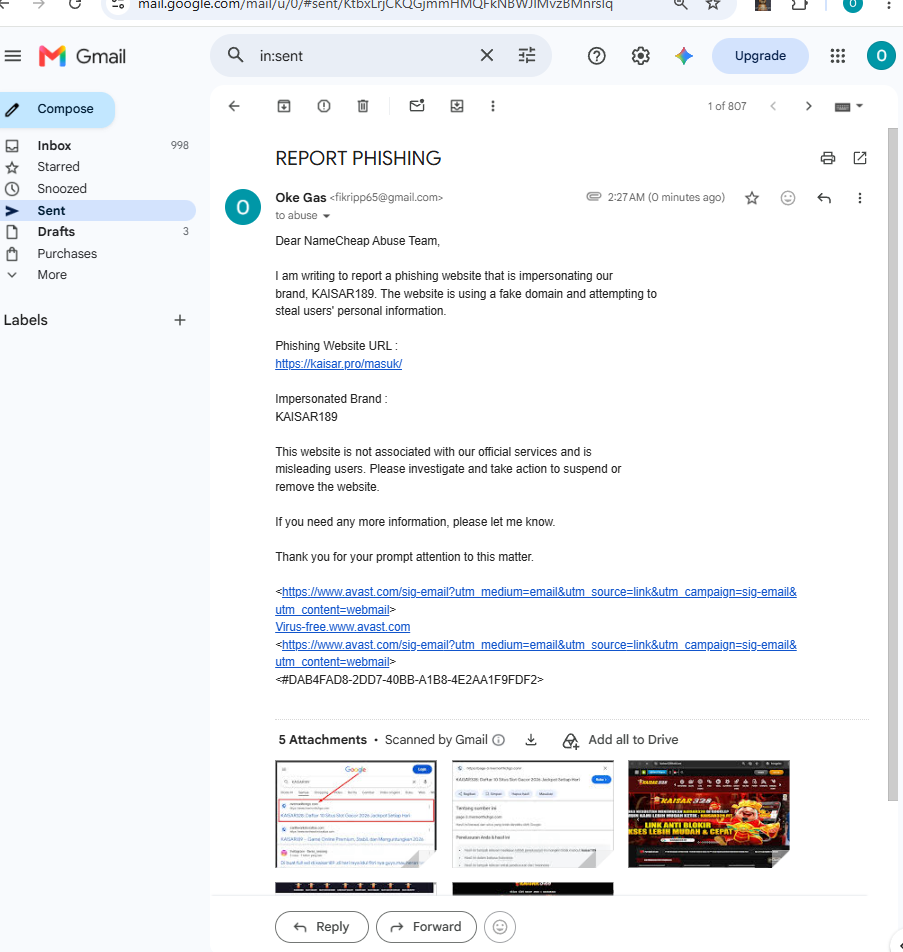This screenshot has height=952, width=903.
Task: Open Gmail support help icon
Action: 596,56
